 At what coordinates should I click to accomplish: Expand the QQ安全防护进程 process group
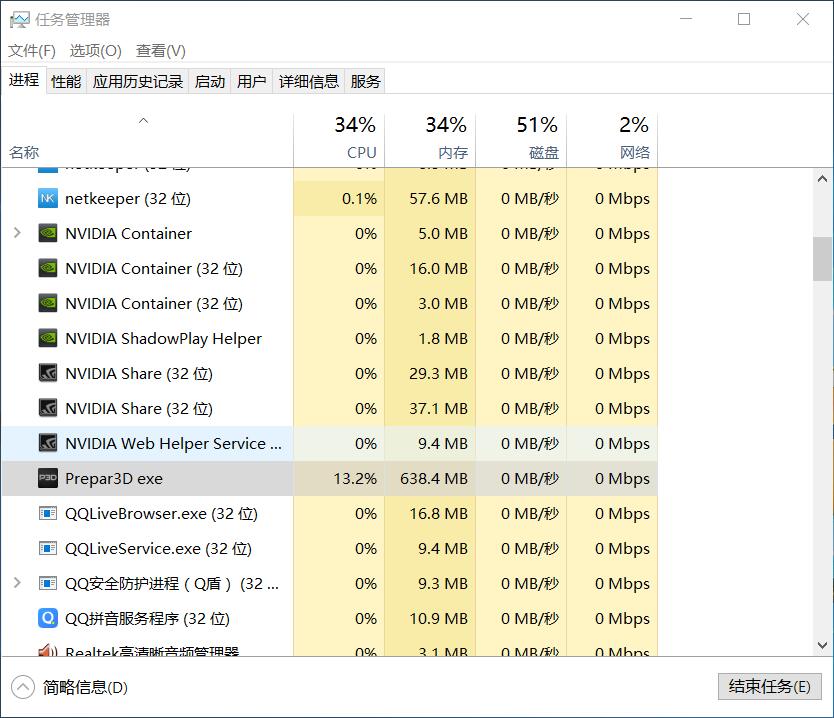[x=17, y=583]
